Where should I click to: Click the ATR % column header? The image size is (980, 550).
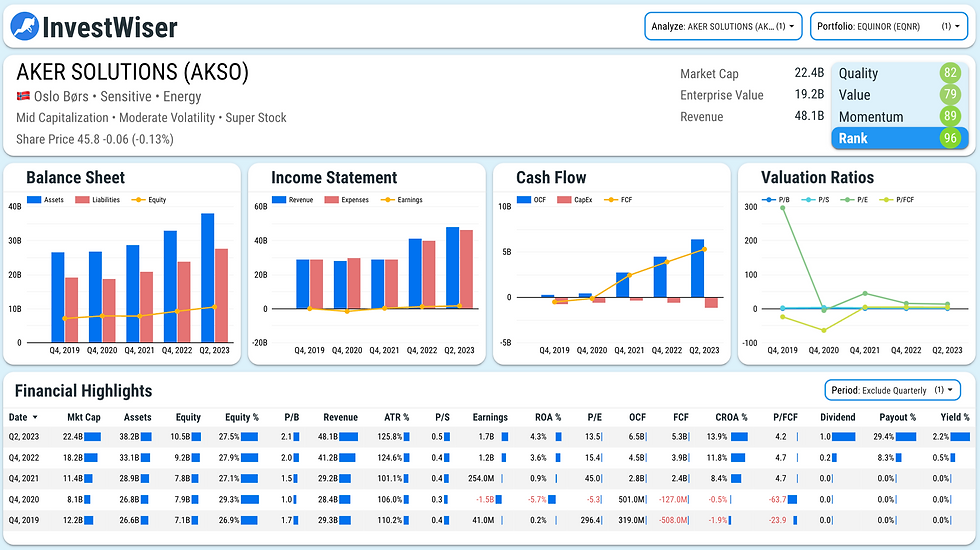pos(396,418)
